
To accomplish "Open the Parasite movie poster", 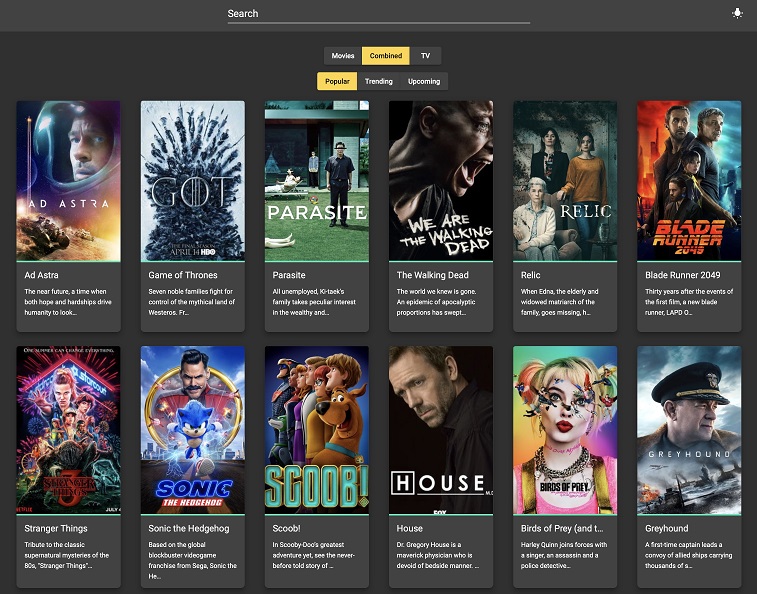I will (x=316, y=180).
